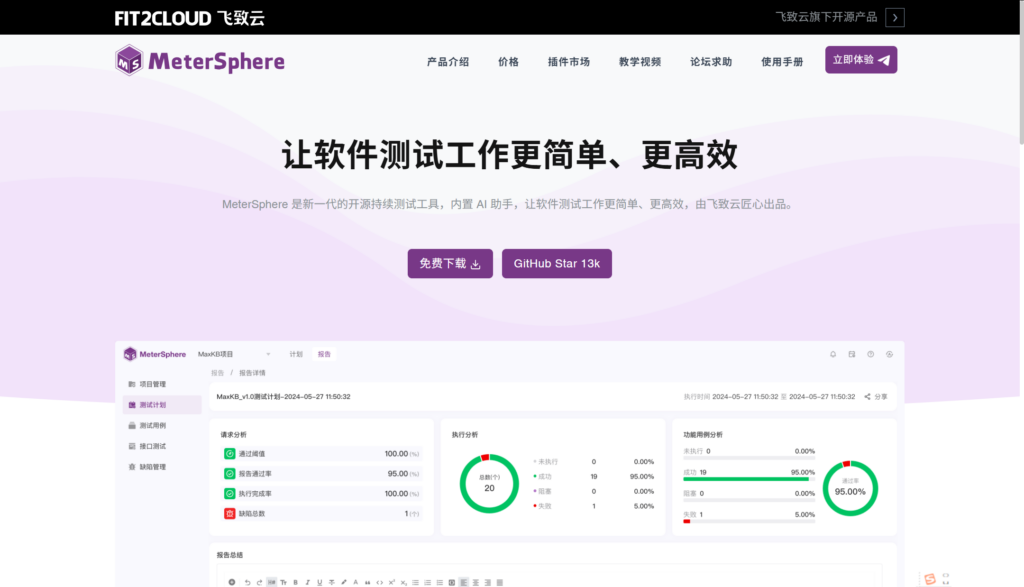
Task: Click the highlighted align left icon in the editor toolbar
Action: pyautogui.click(x=464, y=582)
